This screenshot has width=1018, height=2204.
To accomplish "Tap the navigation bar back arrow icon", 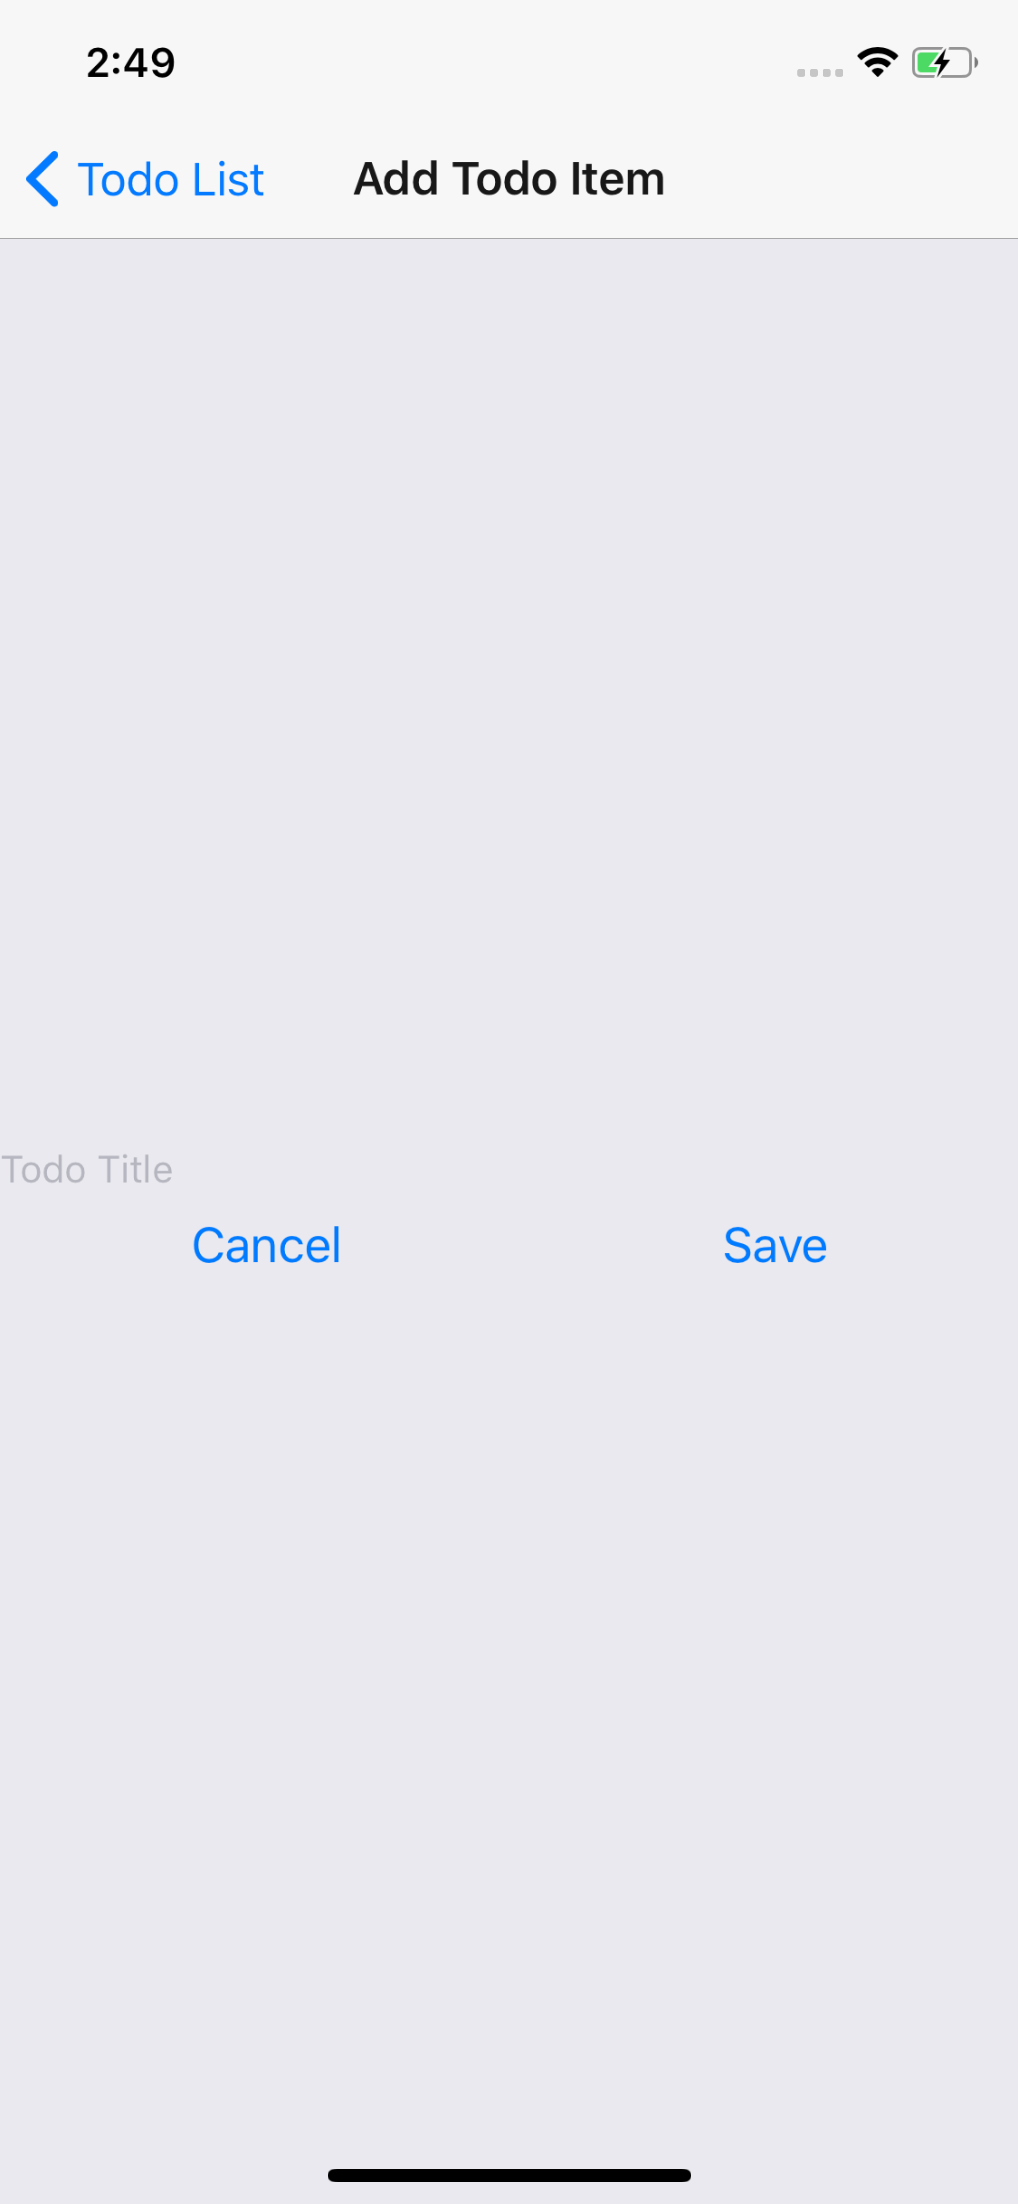I will point(42,180).
